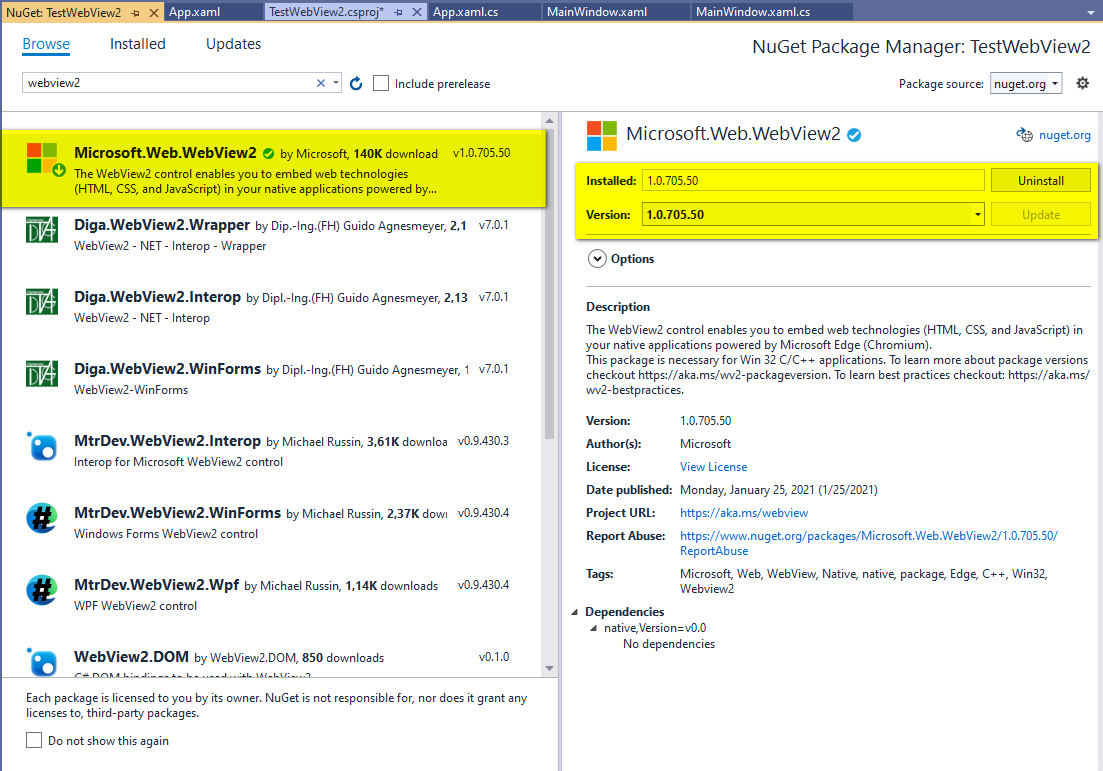Click the Uninstall button
Viewport: 1103px width, 771px height.
click(x=1040, y=181)
